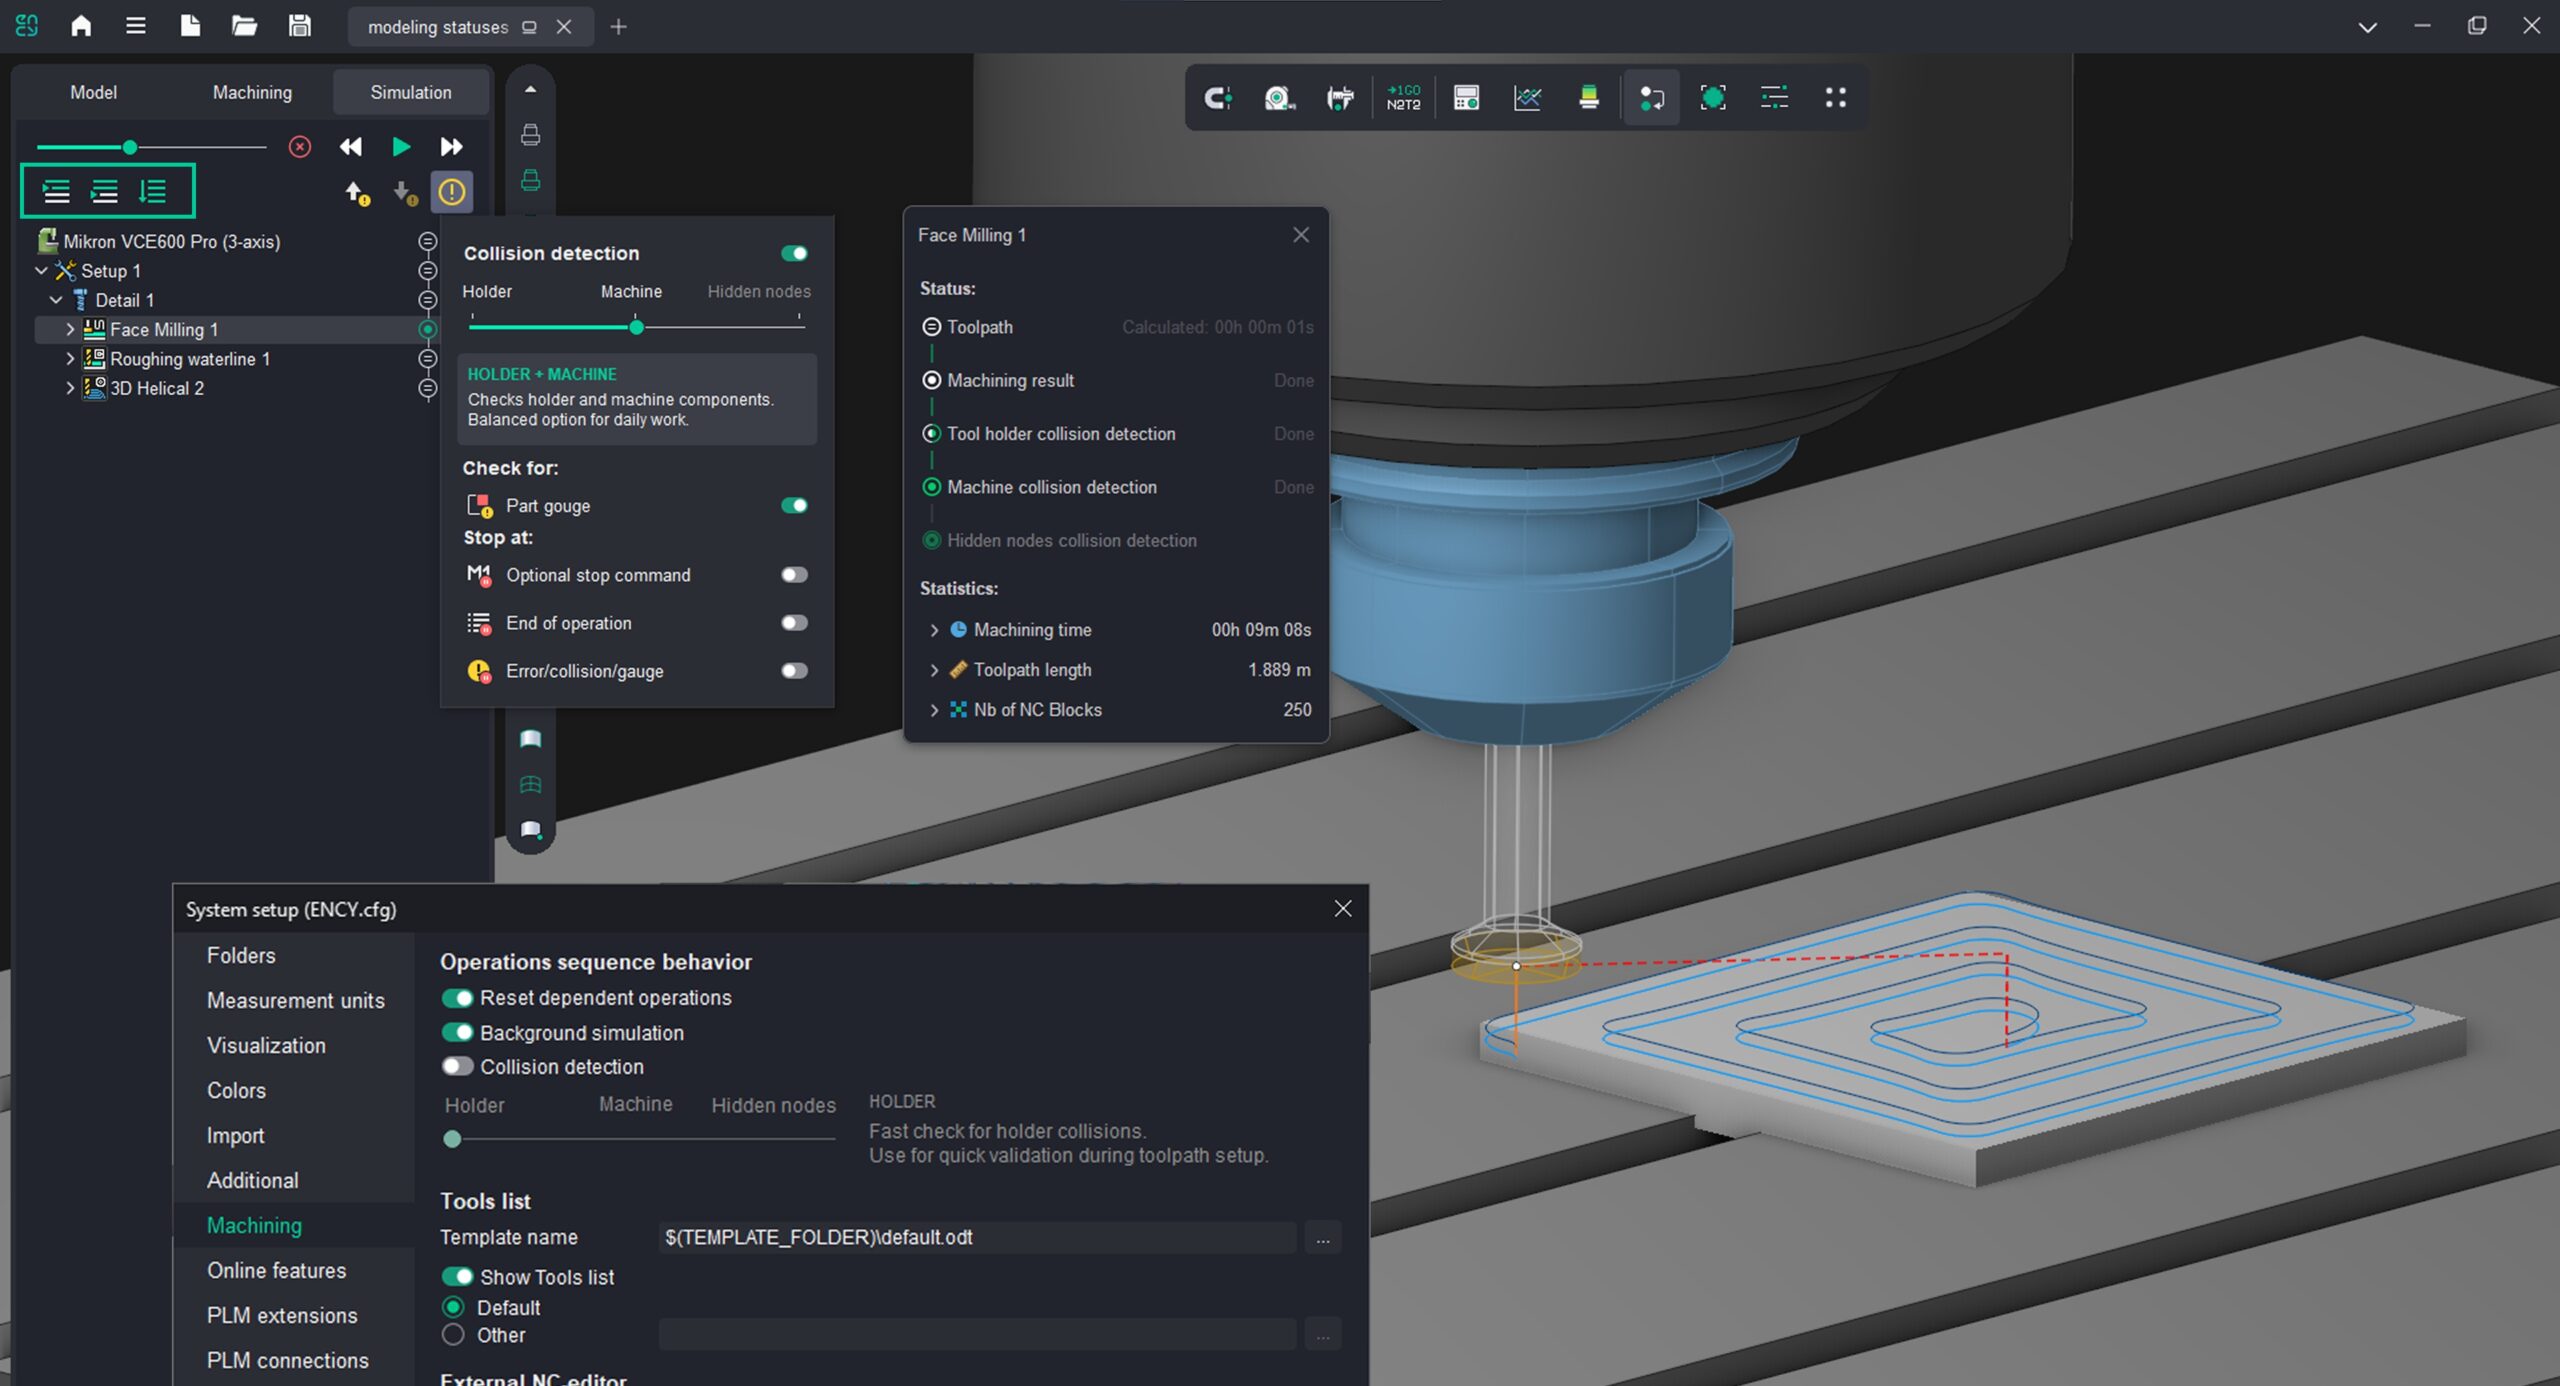Open Visualization in System setup list

[x=266, y=1045]
